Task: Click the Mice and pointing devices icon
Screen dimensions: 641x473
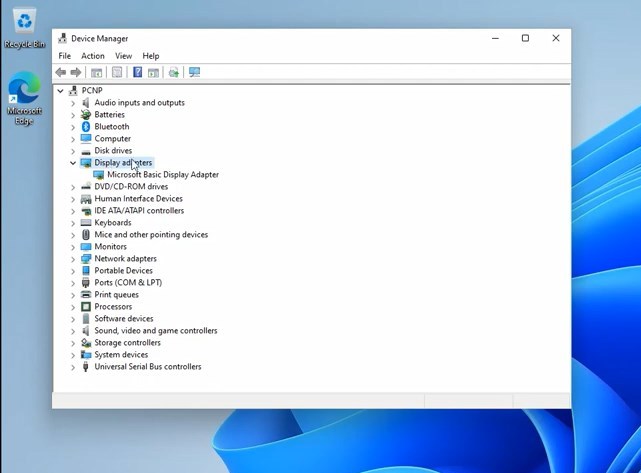Action: (86, 235)
